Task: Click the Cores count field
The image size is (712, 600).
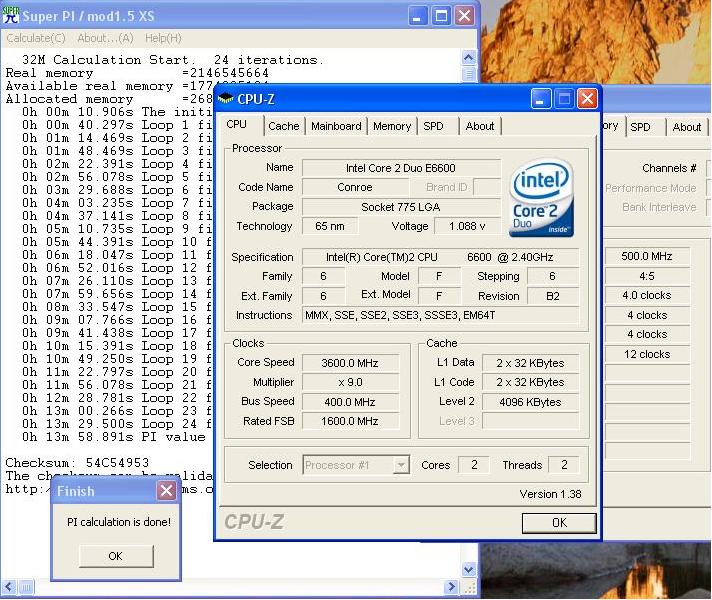Action: pyautogui.click(x=474, y=465)
